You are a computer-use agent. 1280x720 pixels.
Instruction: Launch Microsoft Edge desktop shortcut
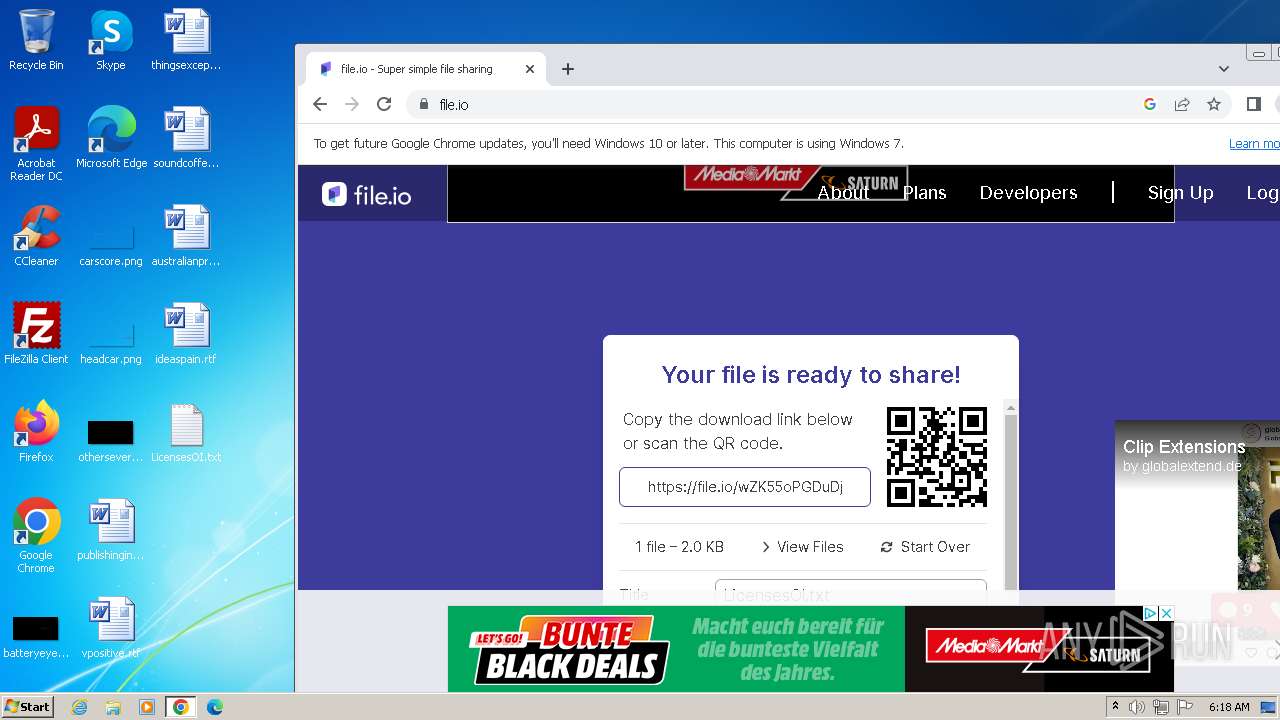point(111,138)
